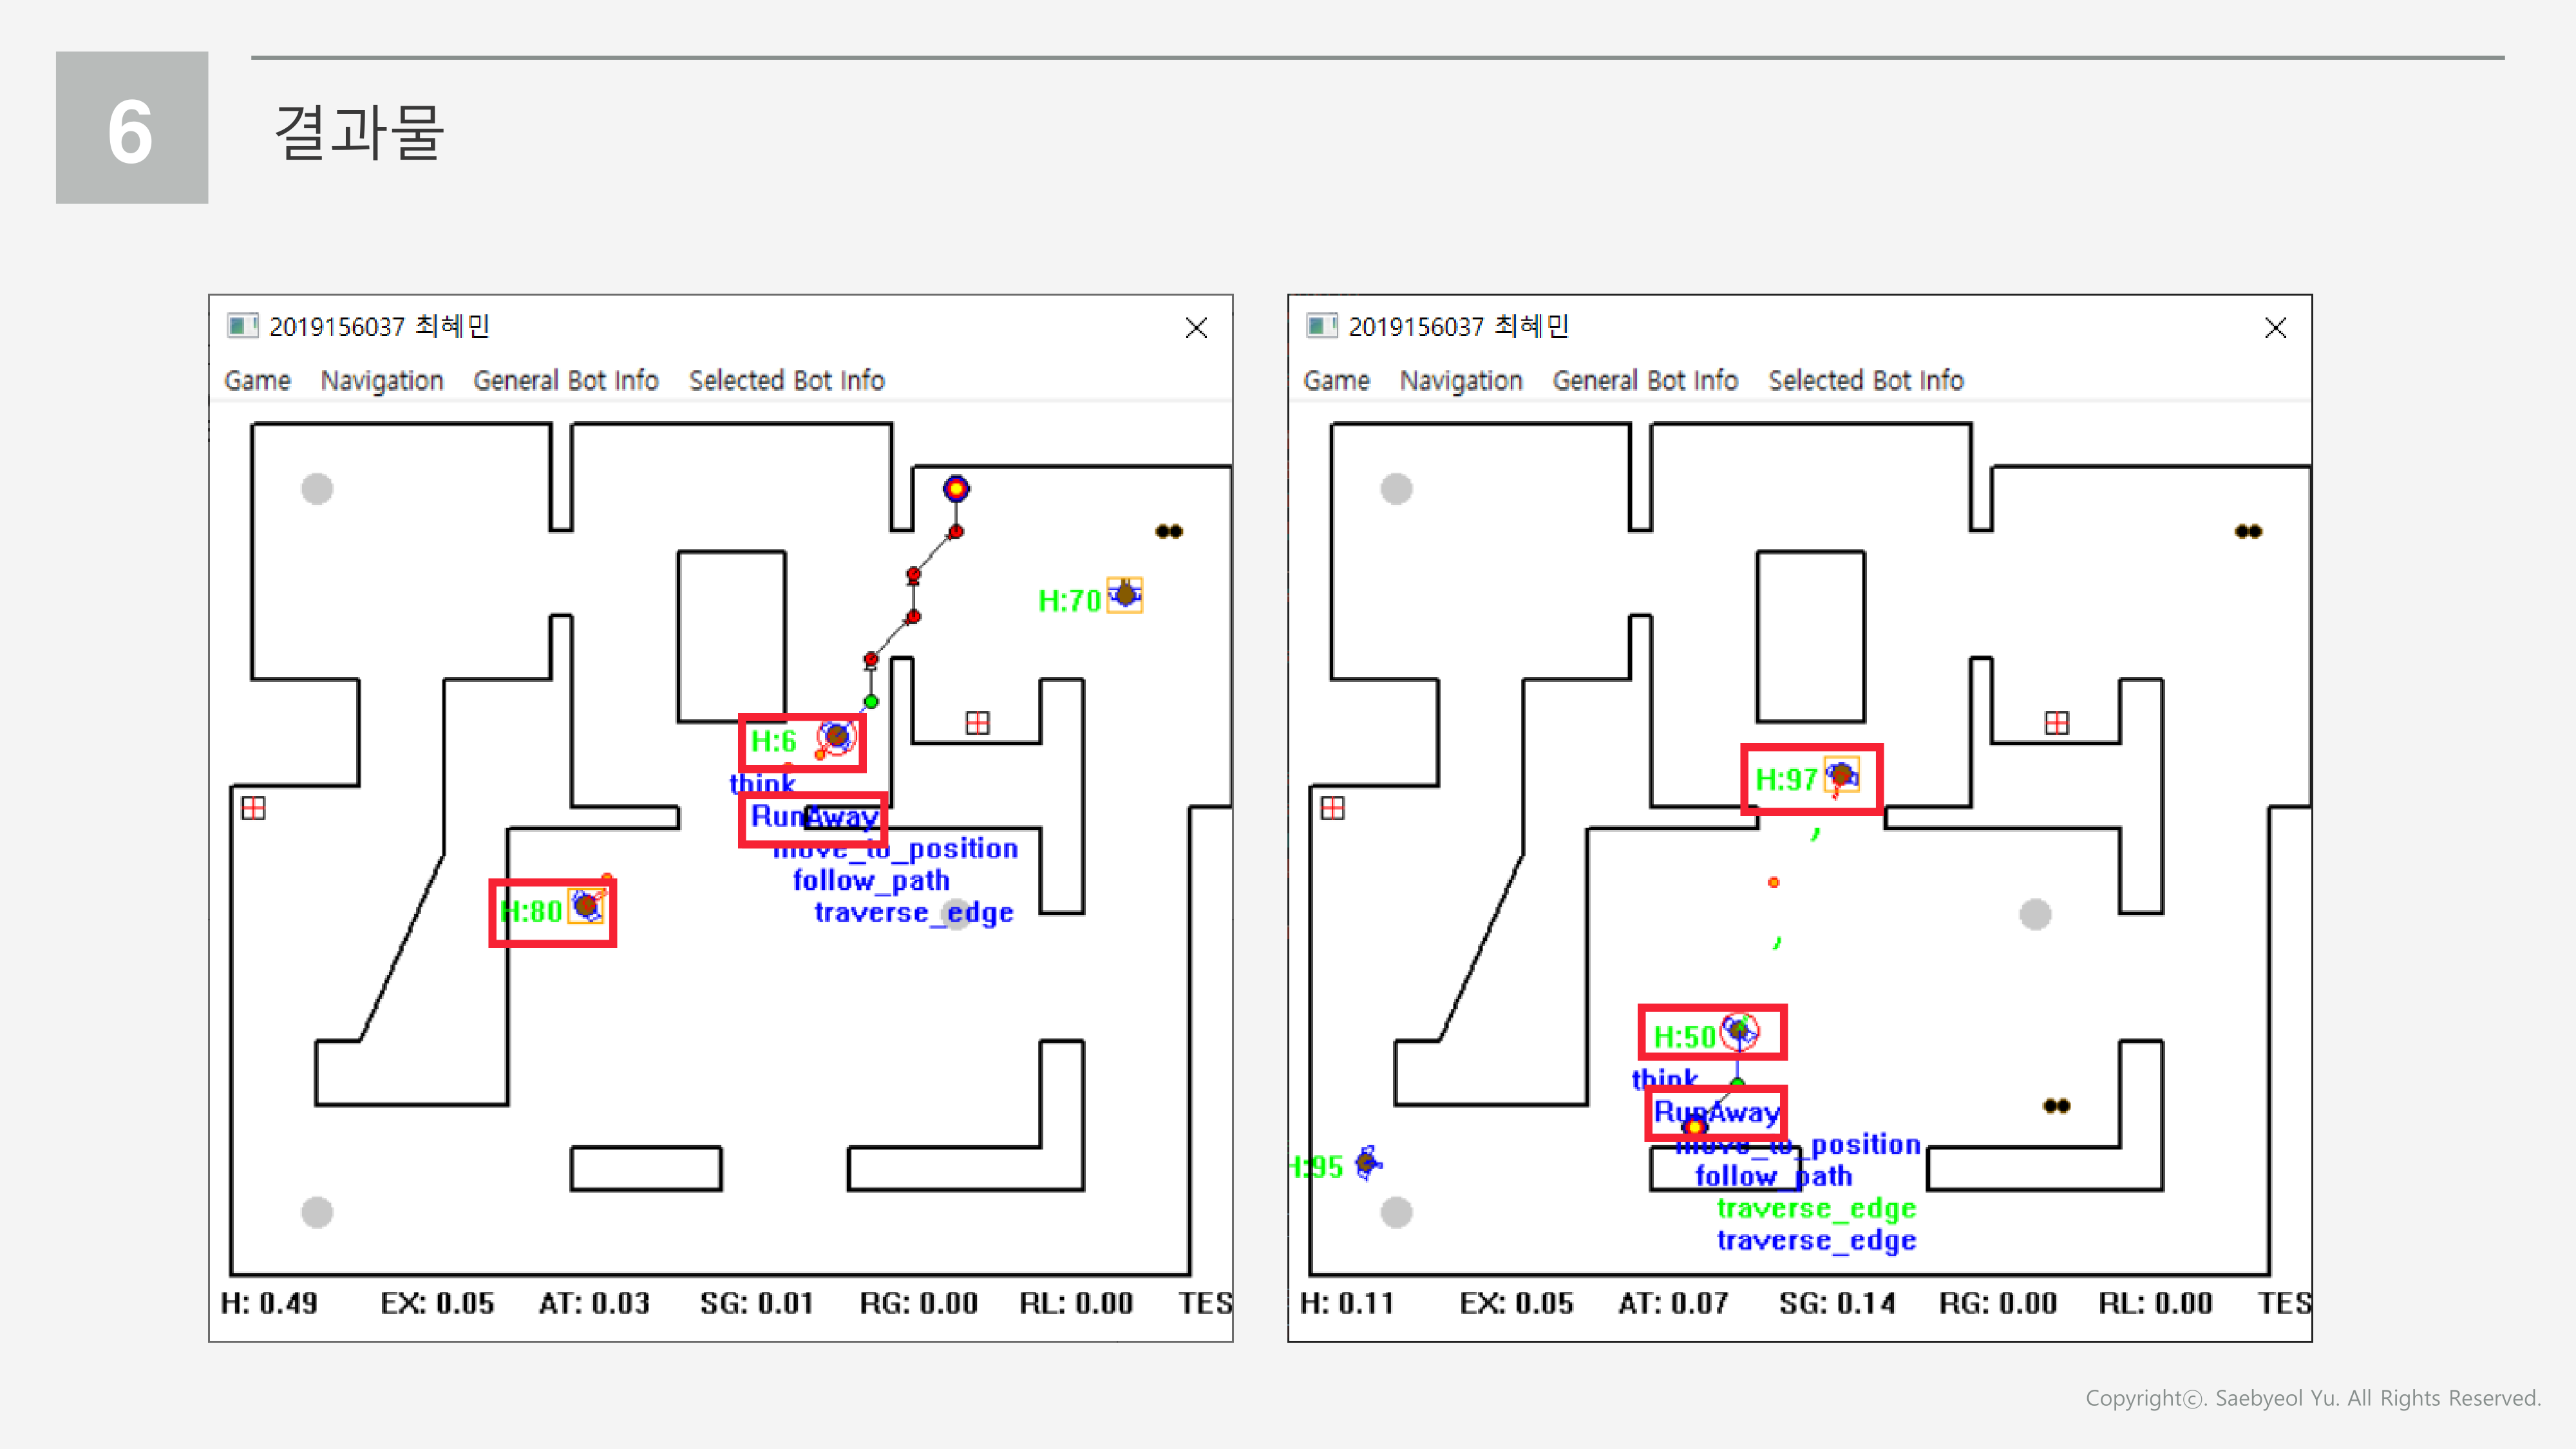
Task: Select the bot labeled H:97 in right window
Action: 1843,775
